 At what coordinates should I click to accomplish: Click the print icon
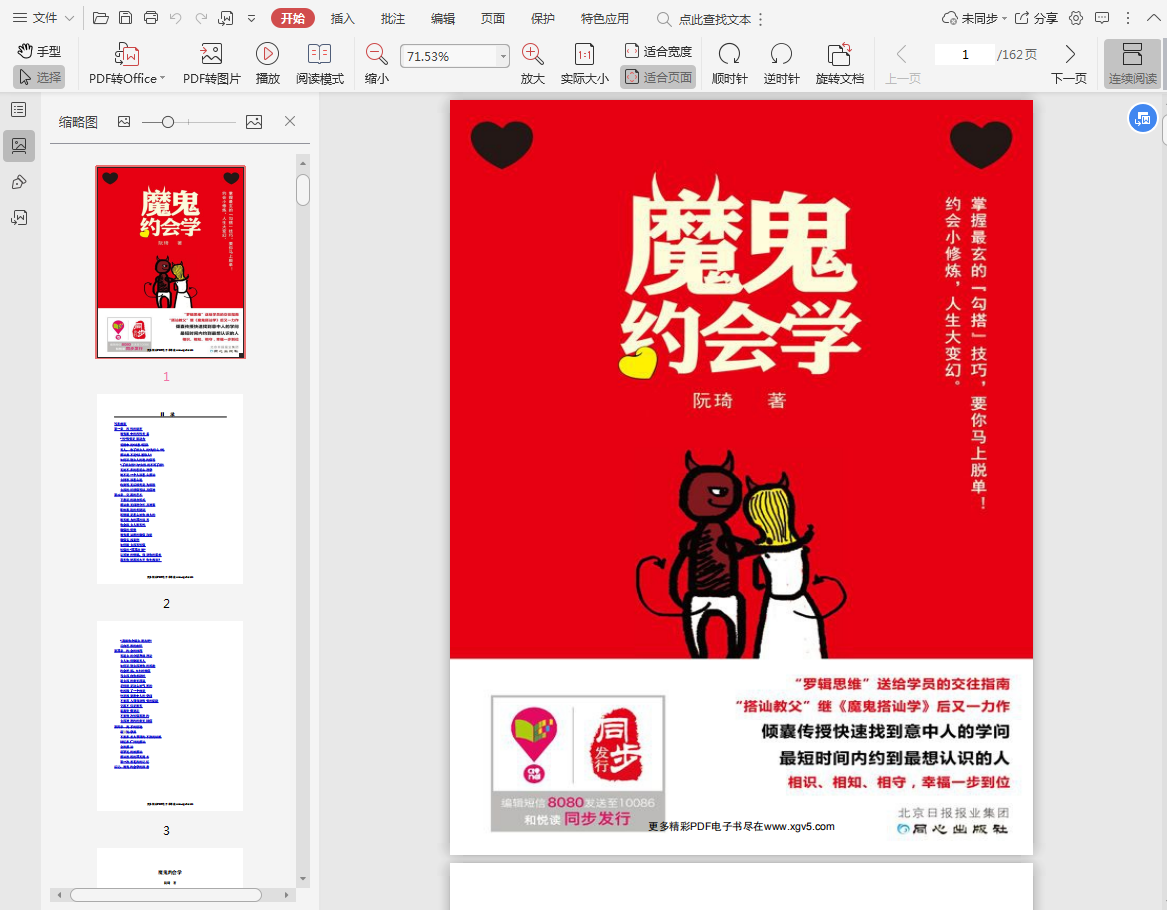pos(150,18)
